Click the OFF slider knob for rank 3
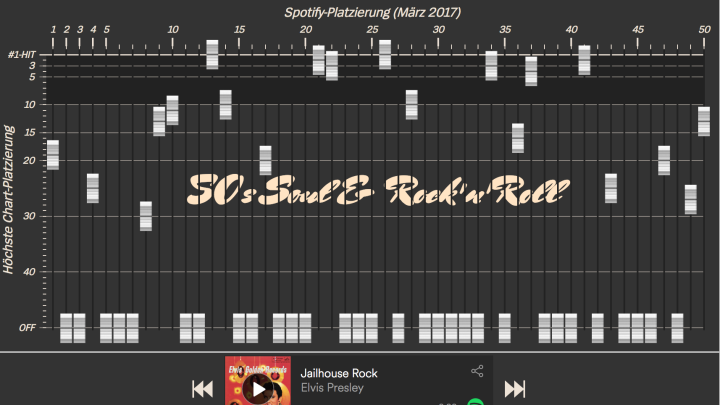 (x=79, y=328)
